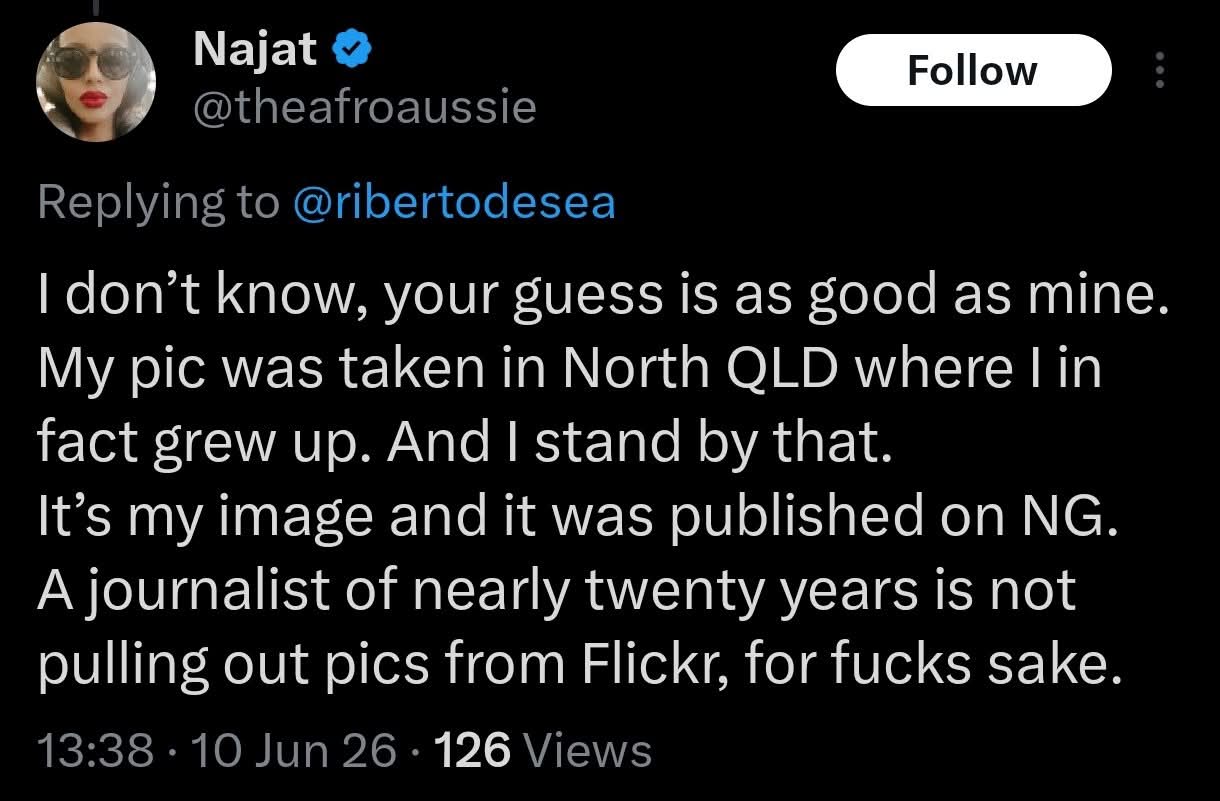Screen dimensions: 1220x801
Task: Click the words 'North QLD' in the tweet
Action: click(x=701, y=369)
